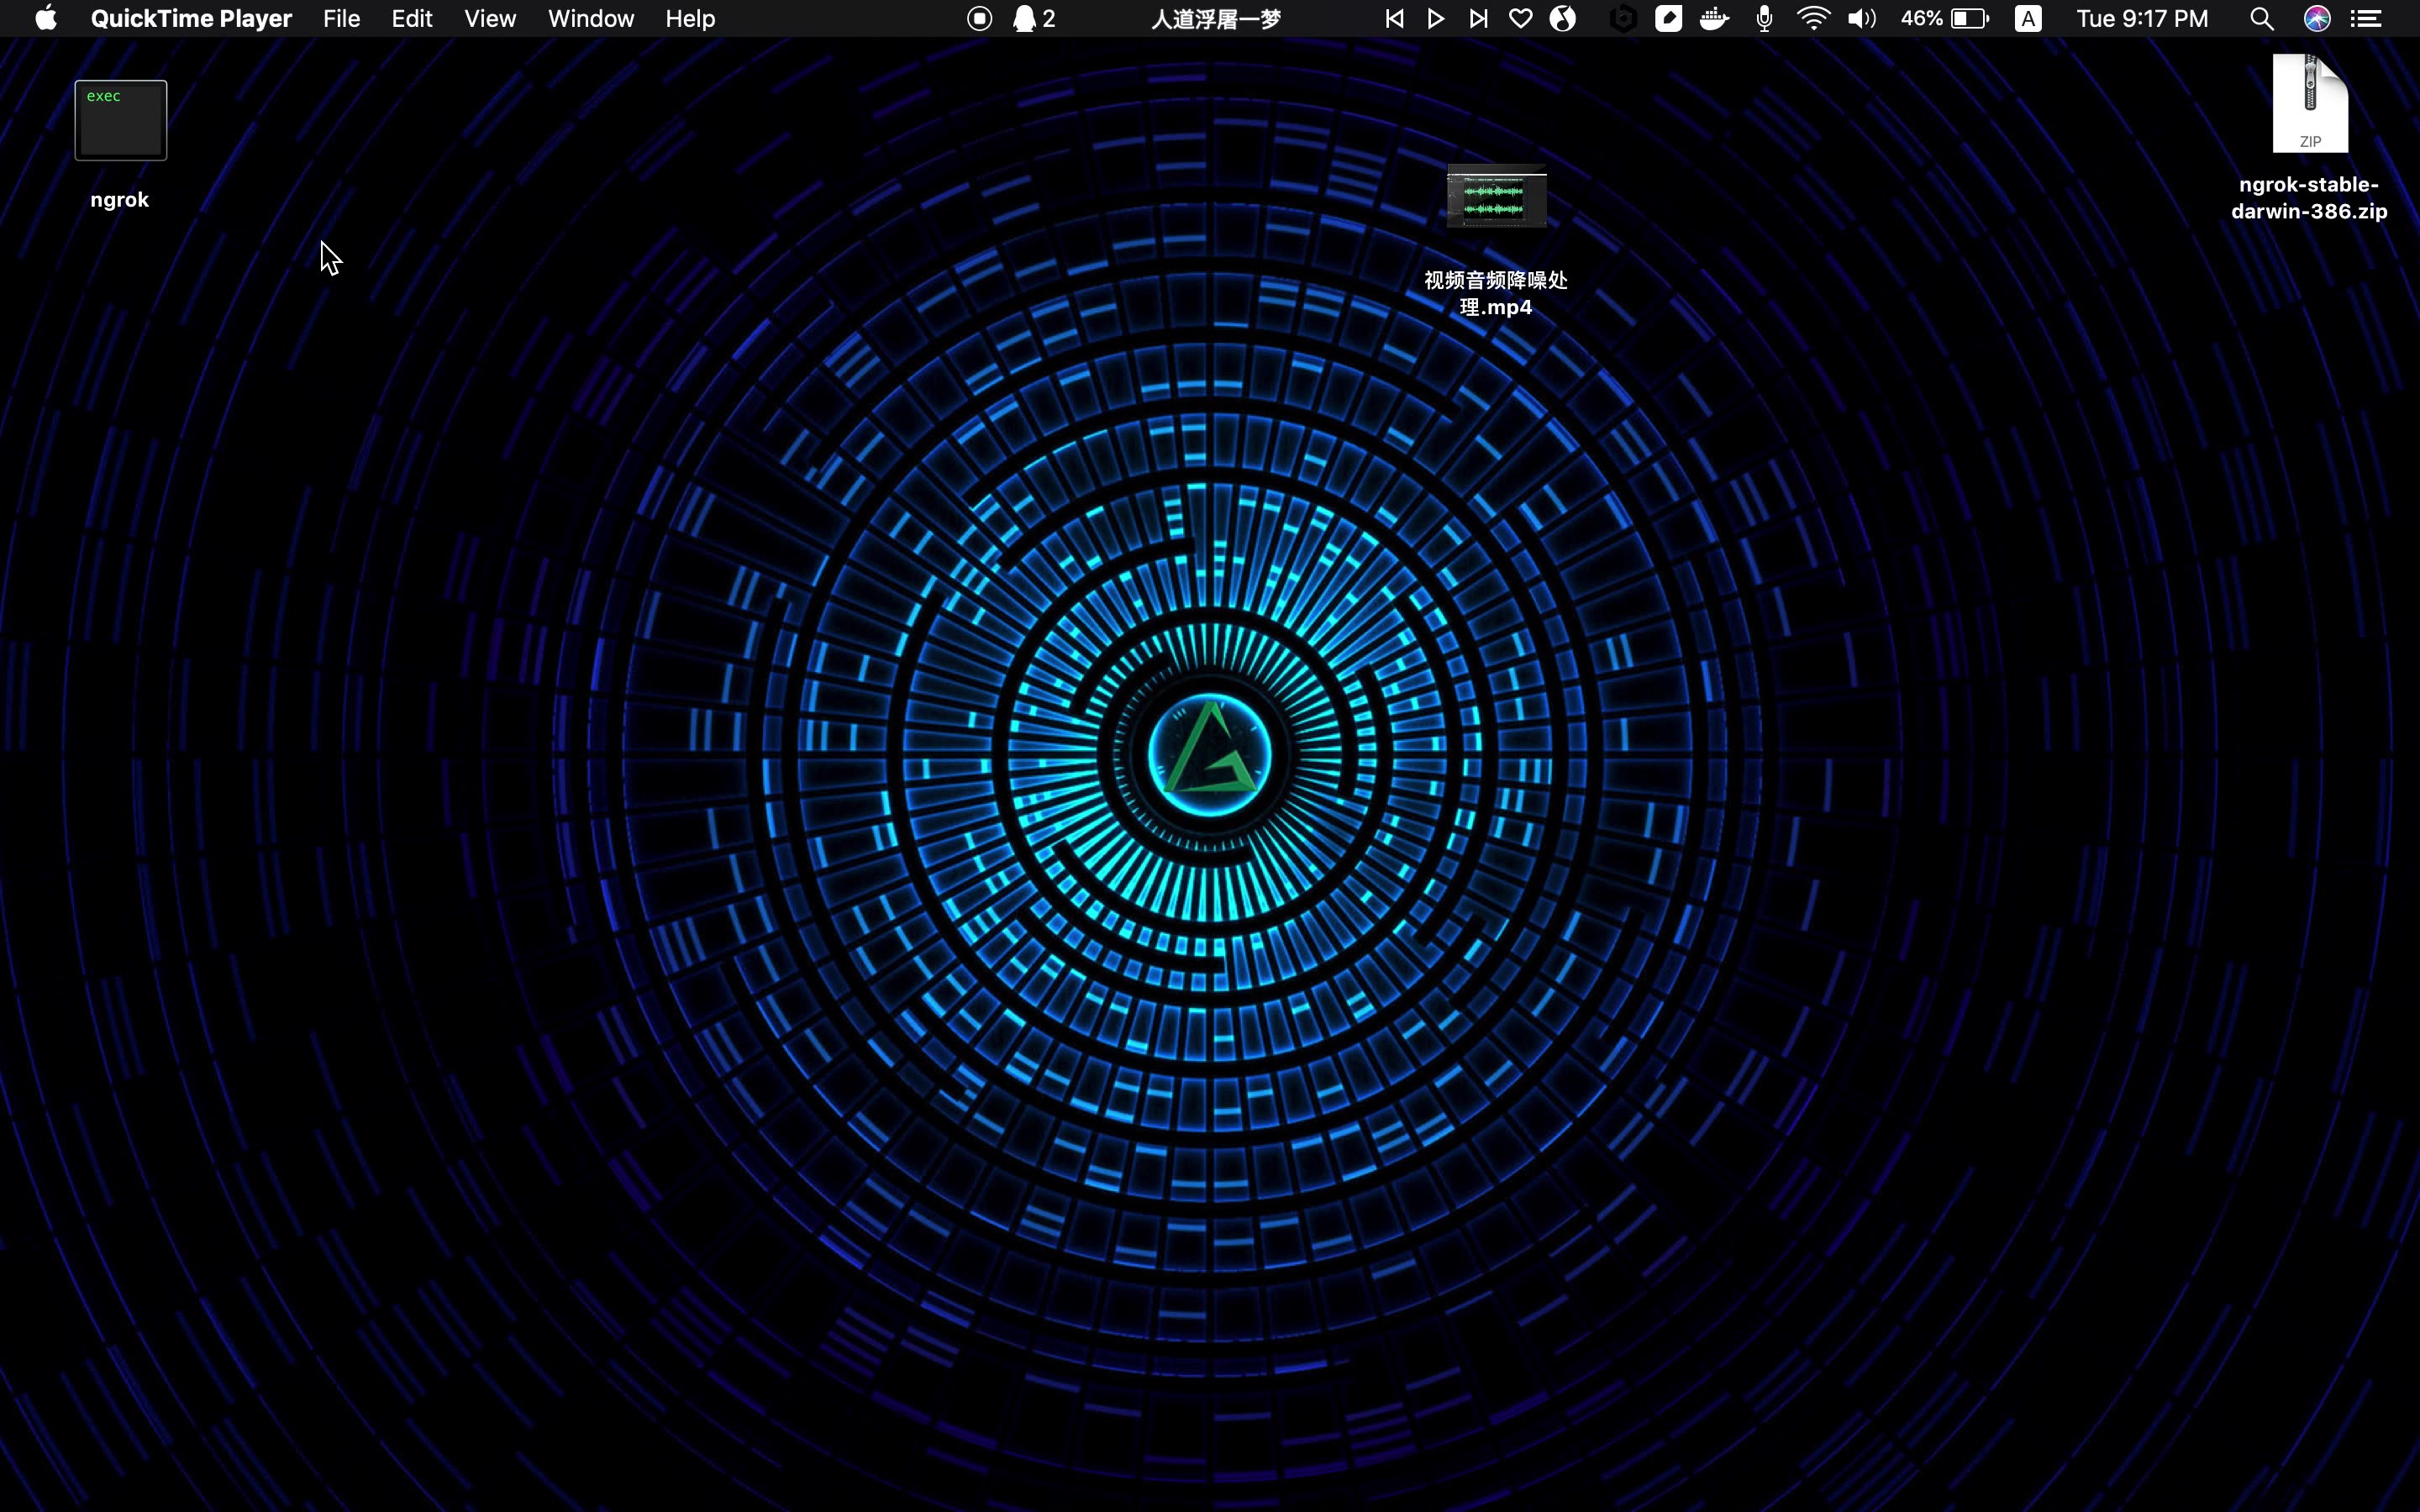Favorite the song with heart icon
The height and width of the screenshot is (1512, 2420).
pos(1520,19)
